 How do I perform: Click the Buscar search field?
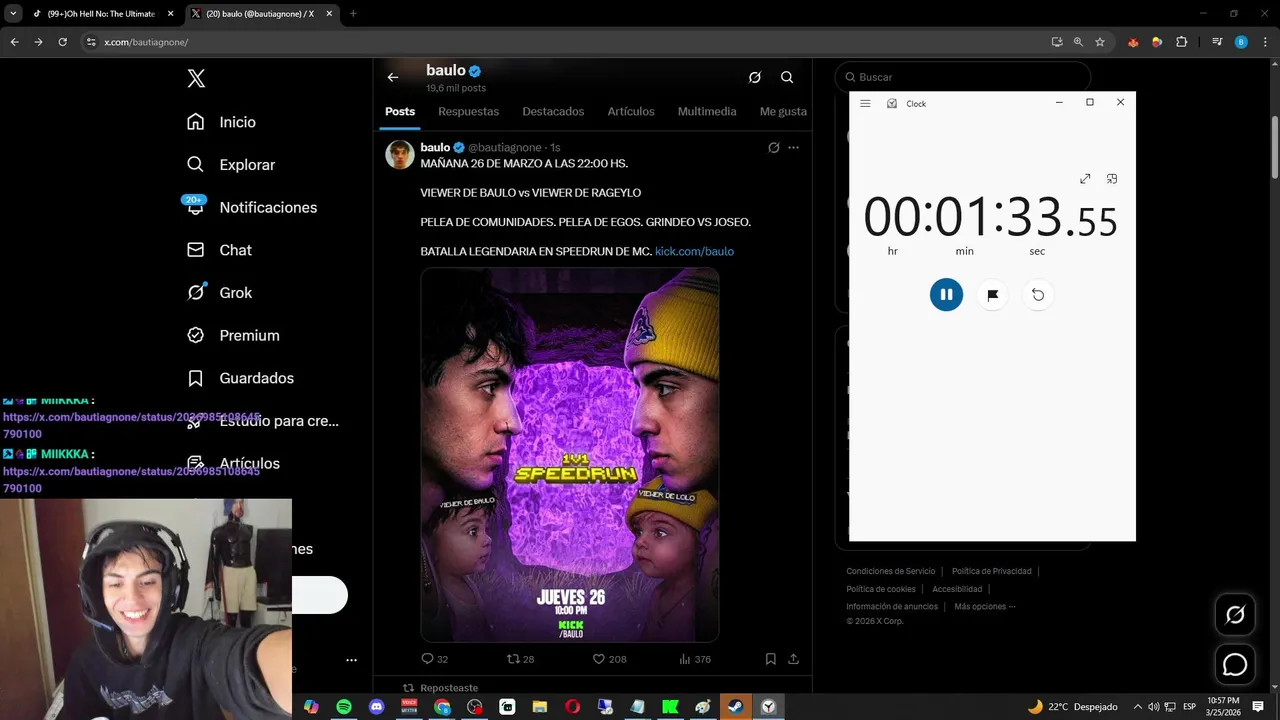pyautogui.click(x=963, y=77)
